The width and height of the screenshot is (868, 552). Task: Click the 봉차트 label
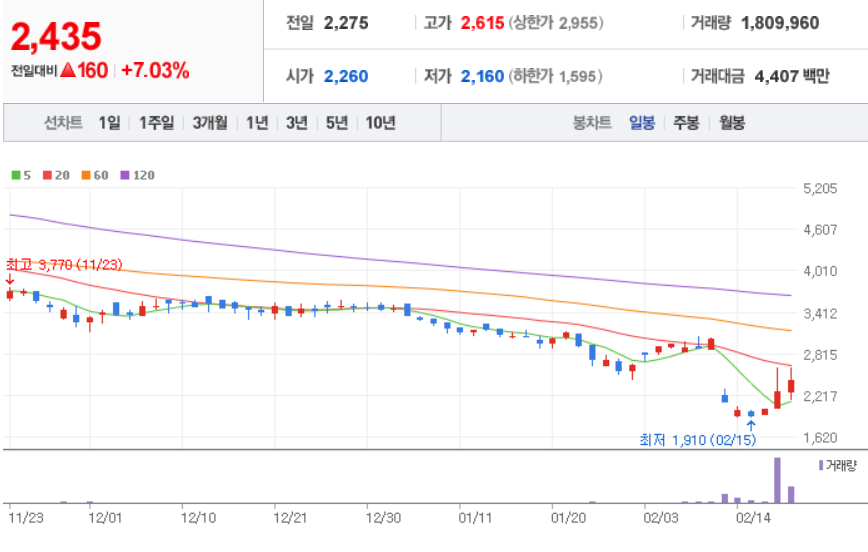point(592,122)
